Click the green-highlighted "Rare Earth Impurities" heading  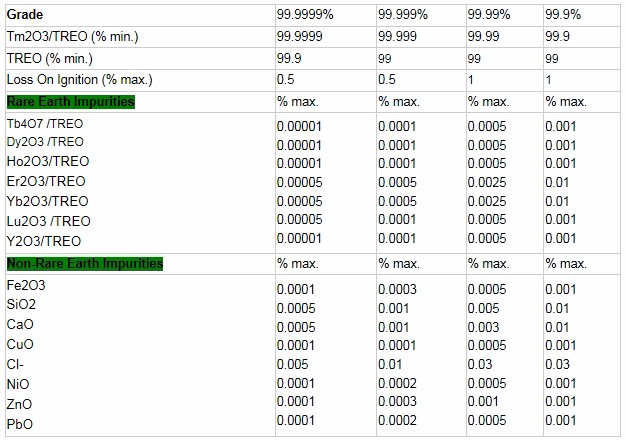tap(71, 101)
